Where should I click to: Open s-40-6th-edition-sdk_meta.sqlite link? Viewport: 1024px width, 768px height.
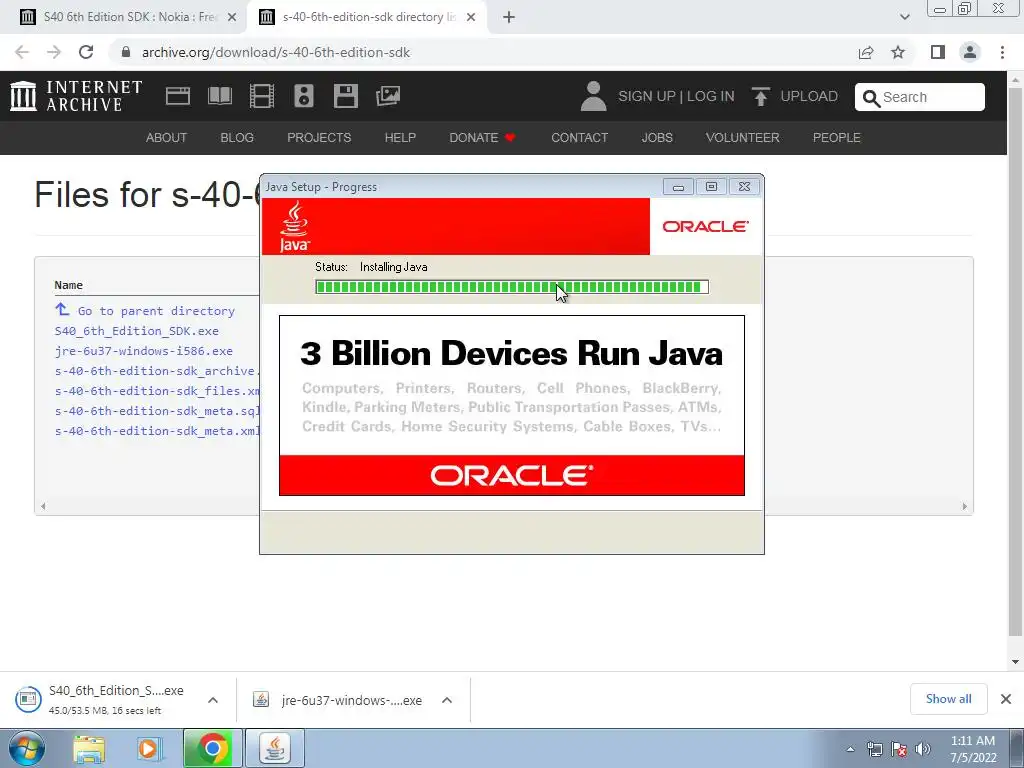157,411
